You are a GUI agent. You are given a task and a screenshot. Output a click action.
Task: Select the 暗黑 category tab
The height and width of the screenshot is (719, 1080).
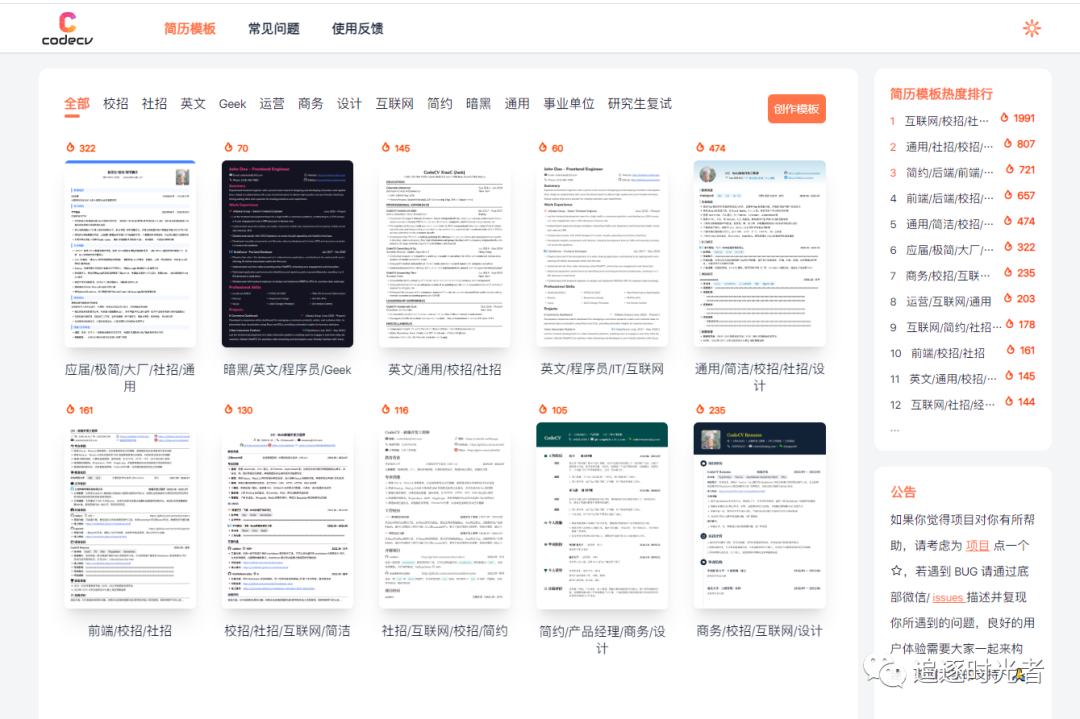[x=478, y=103]
